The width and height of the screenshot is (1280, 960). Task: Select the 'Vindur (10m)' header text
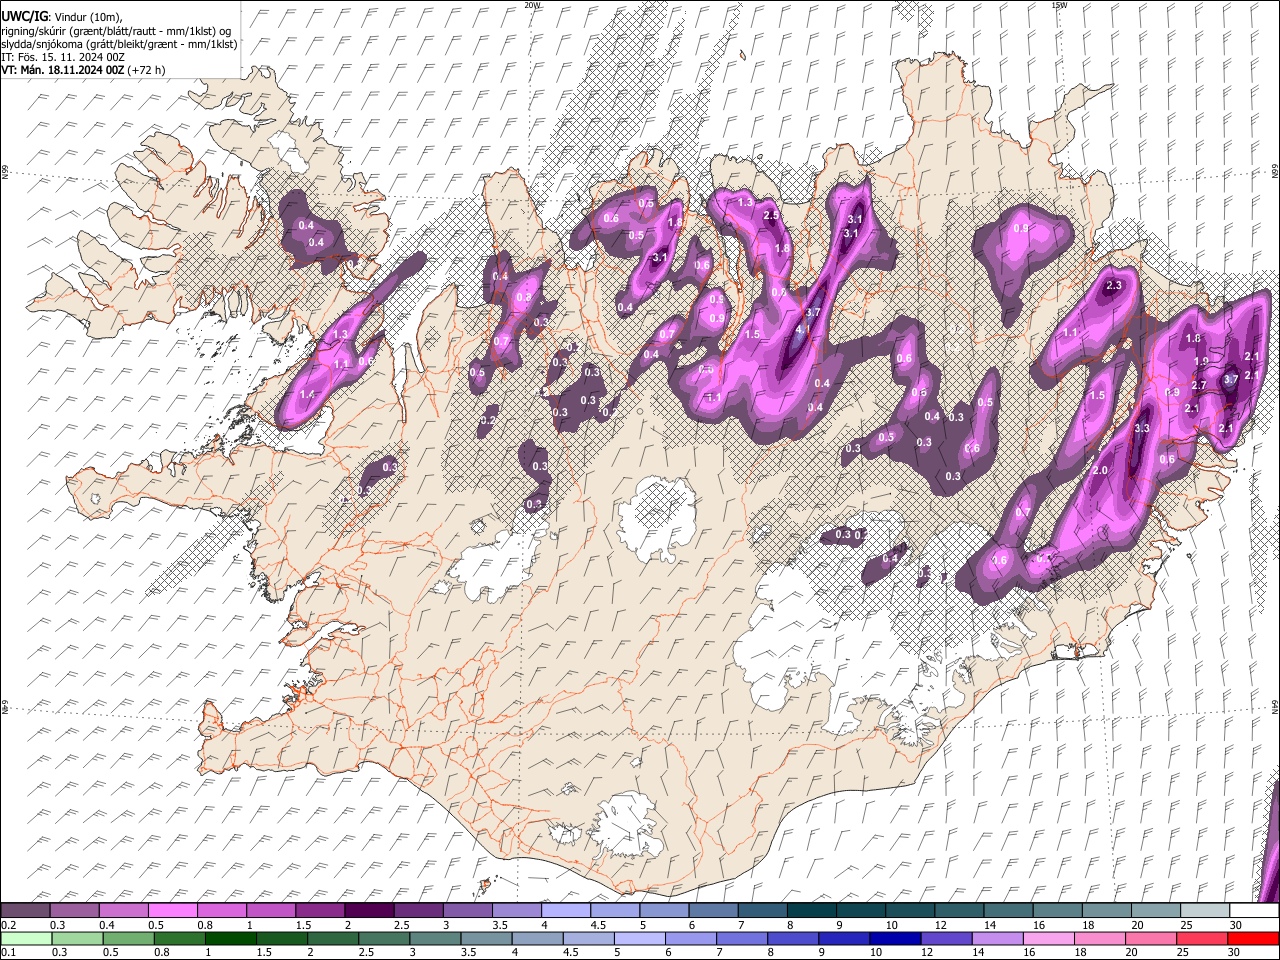click(x=87, y=17)
